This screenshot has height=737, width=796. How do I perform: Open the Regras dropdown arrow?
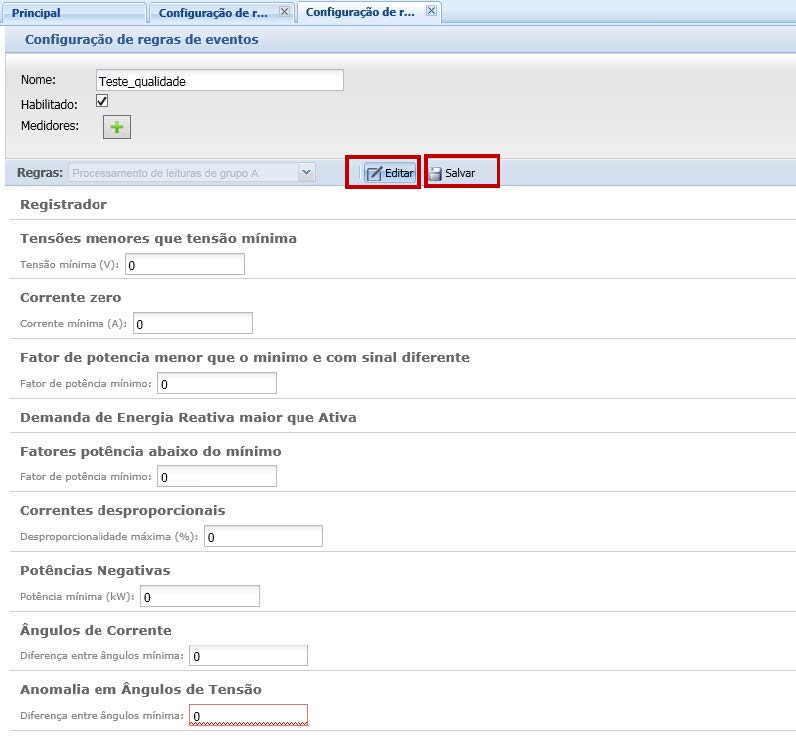[x=307, y=173]
